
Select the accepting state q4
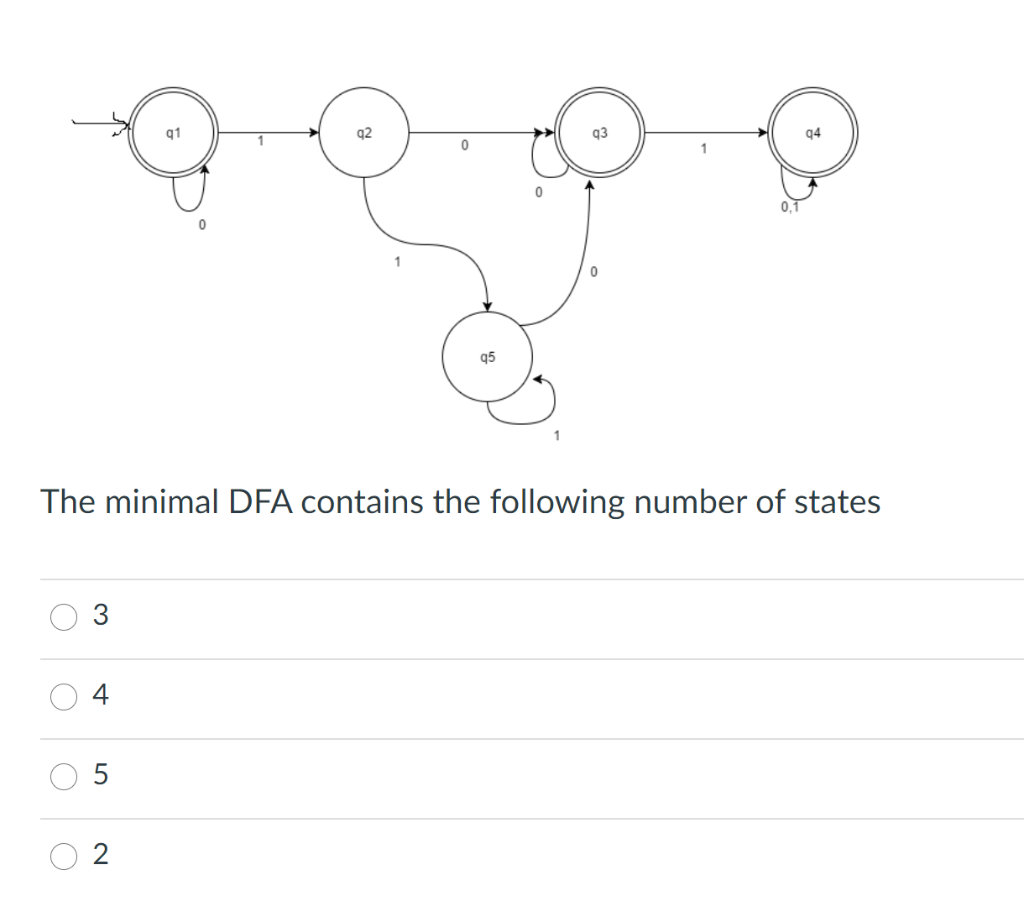pos(812,131)
